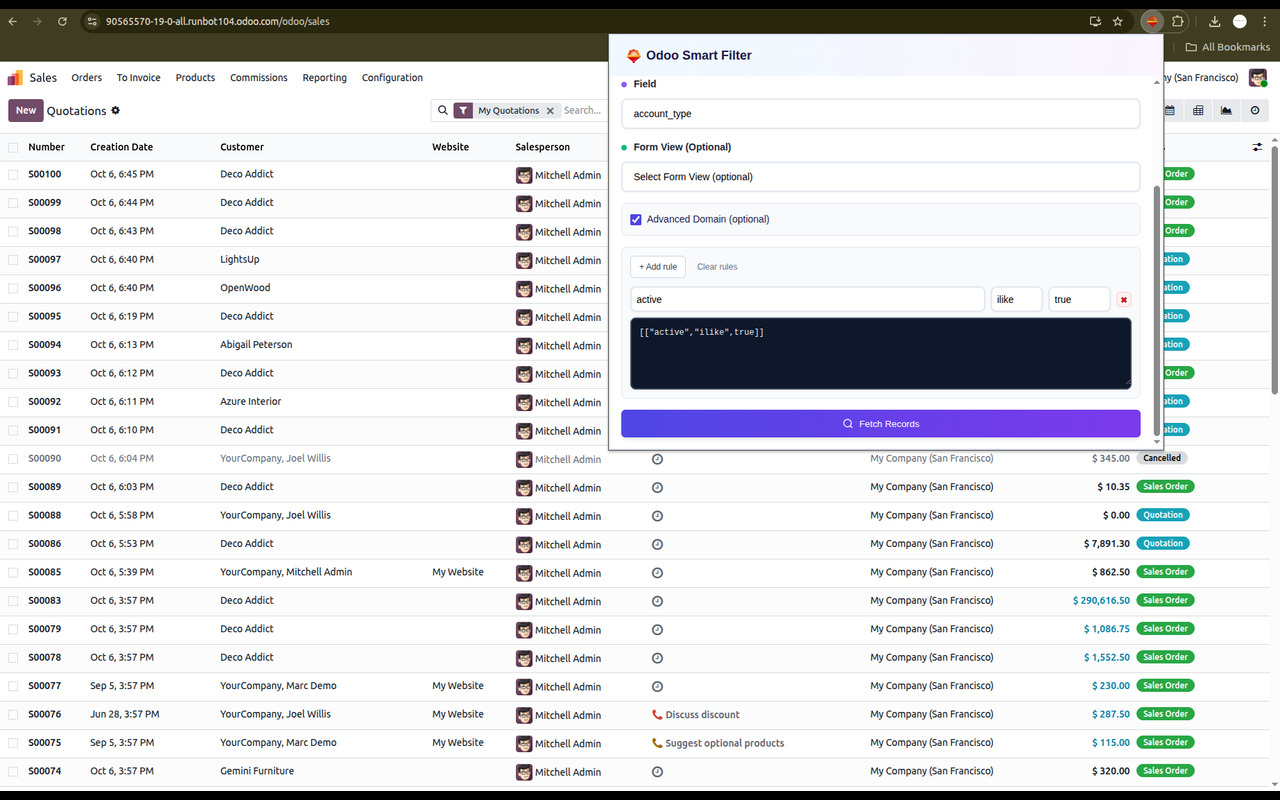Click the quotations list vertical scrollbar
This screenshot has height=800, width=1280.
1274,270
